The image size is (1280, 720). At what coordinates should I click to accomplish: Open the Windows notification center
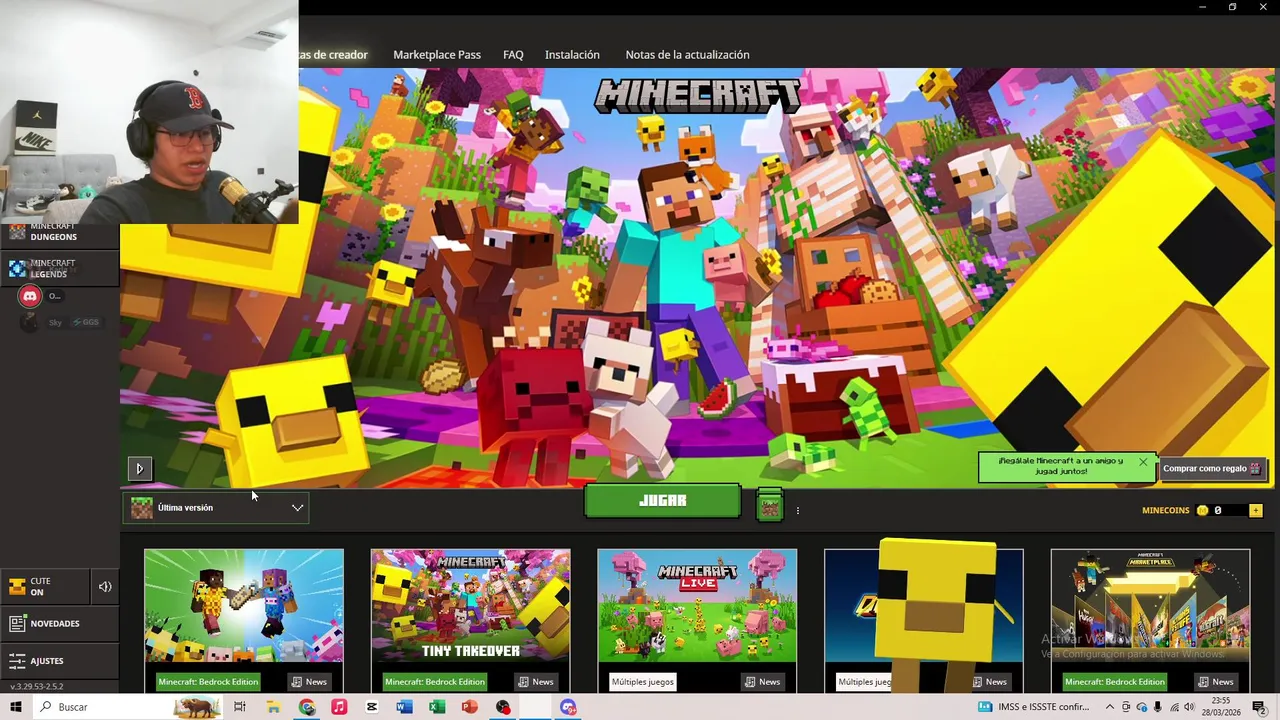tap(1259, 707)
